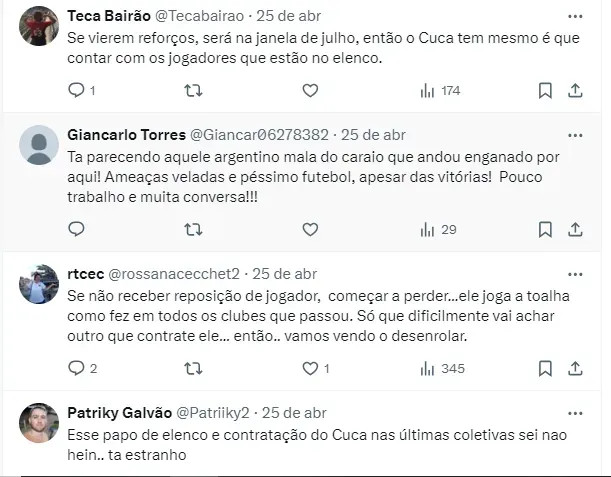
Task: Bookmark Teca Bairão's tweet
Action: click(x=545, y=91)
